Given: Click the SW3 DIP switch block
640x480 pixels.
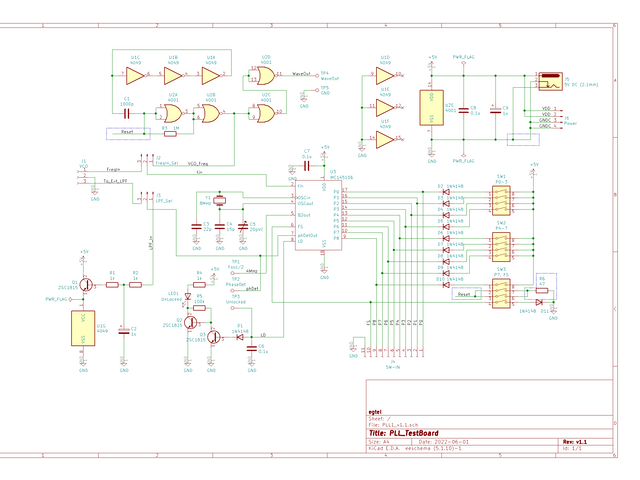Looking at the screenshot, I should [502, 294].
